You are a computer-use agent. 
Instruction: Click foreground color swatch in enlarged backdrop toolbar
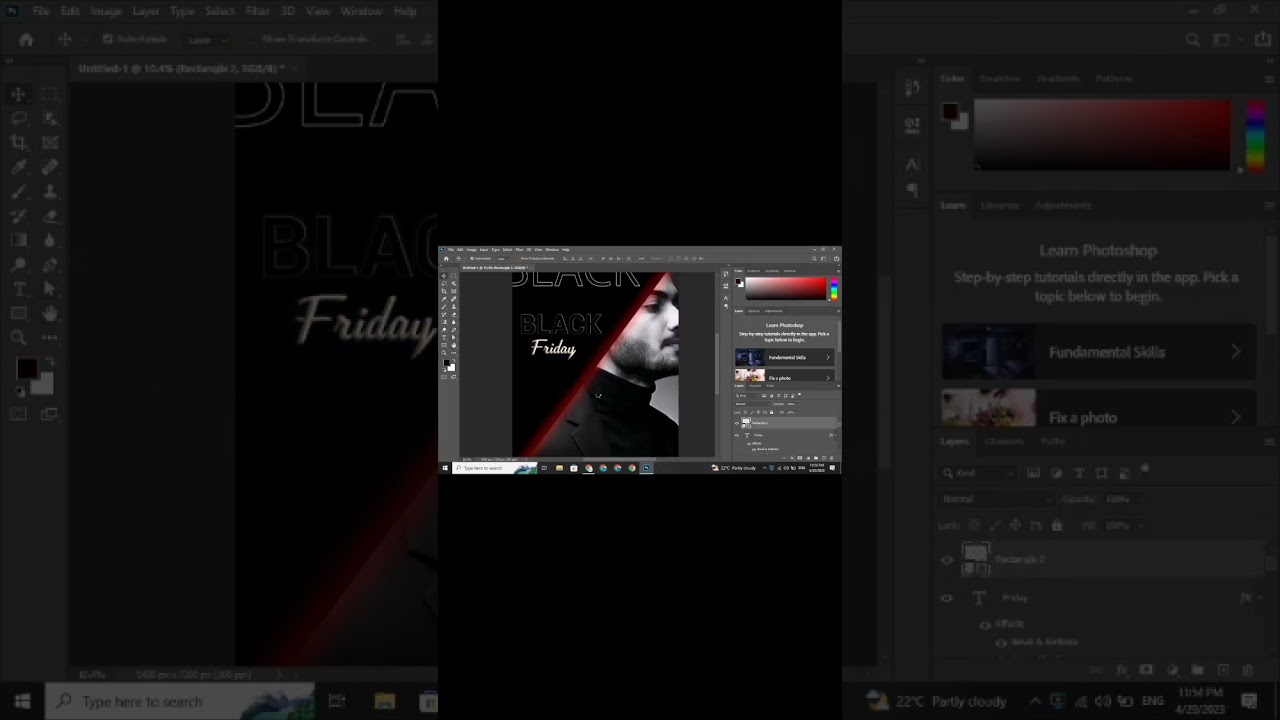[26, 369]
